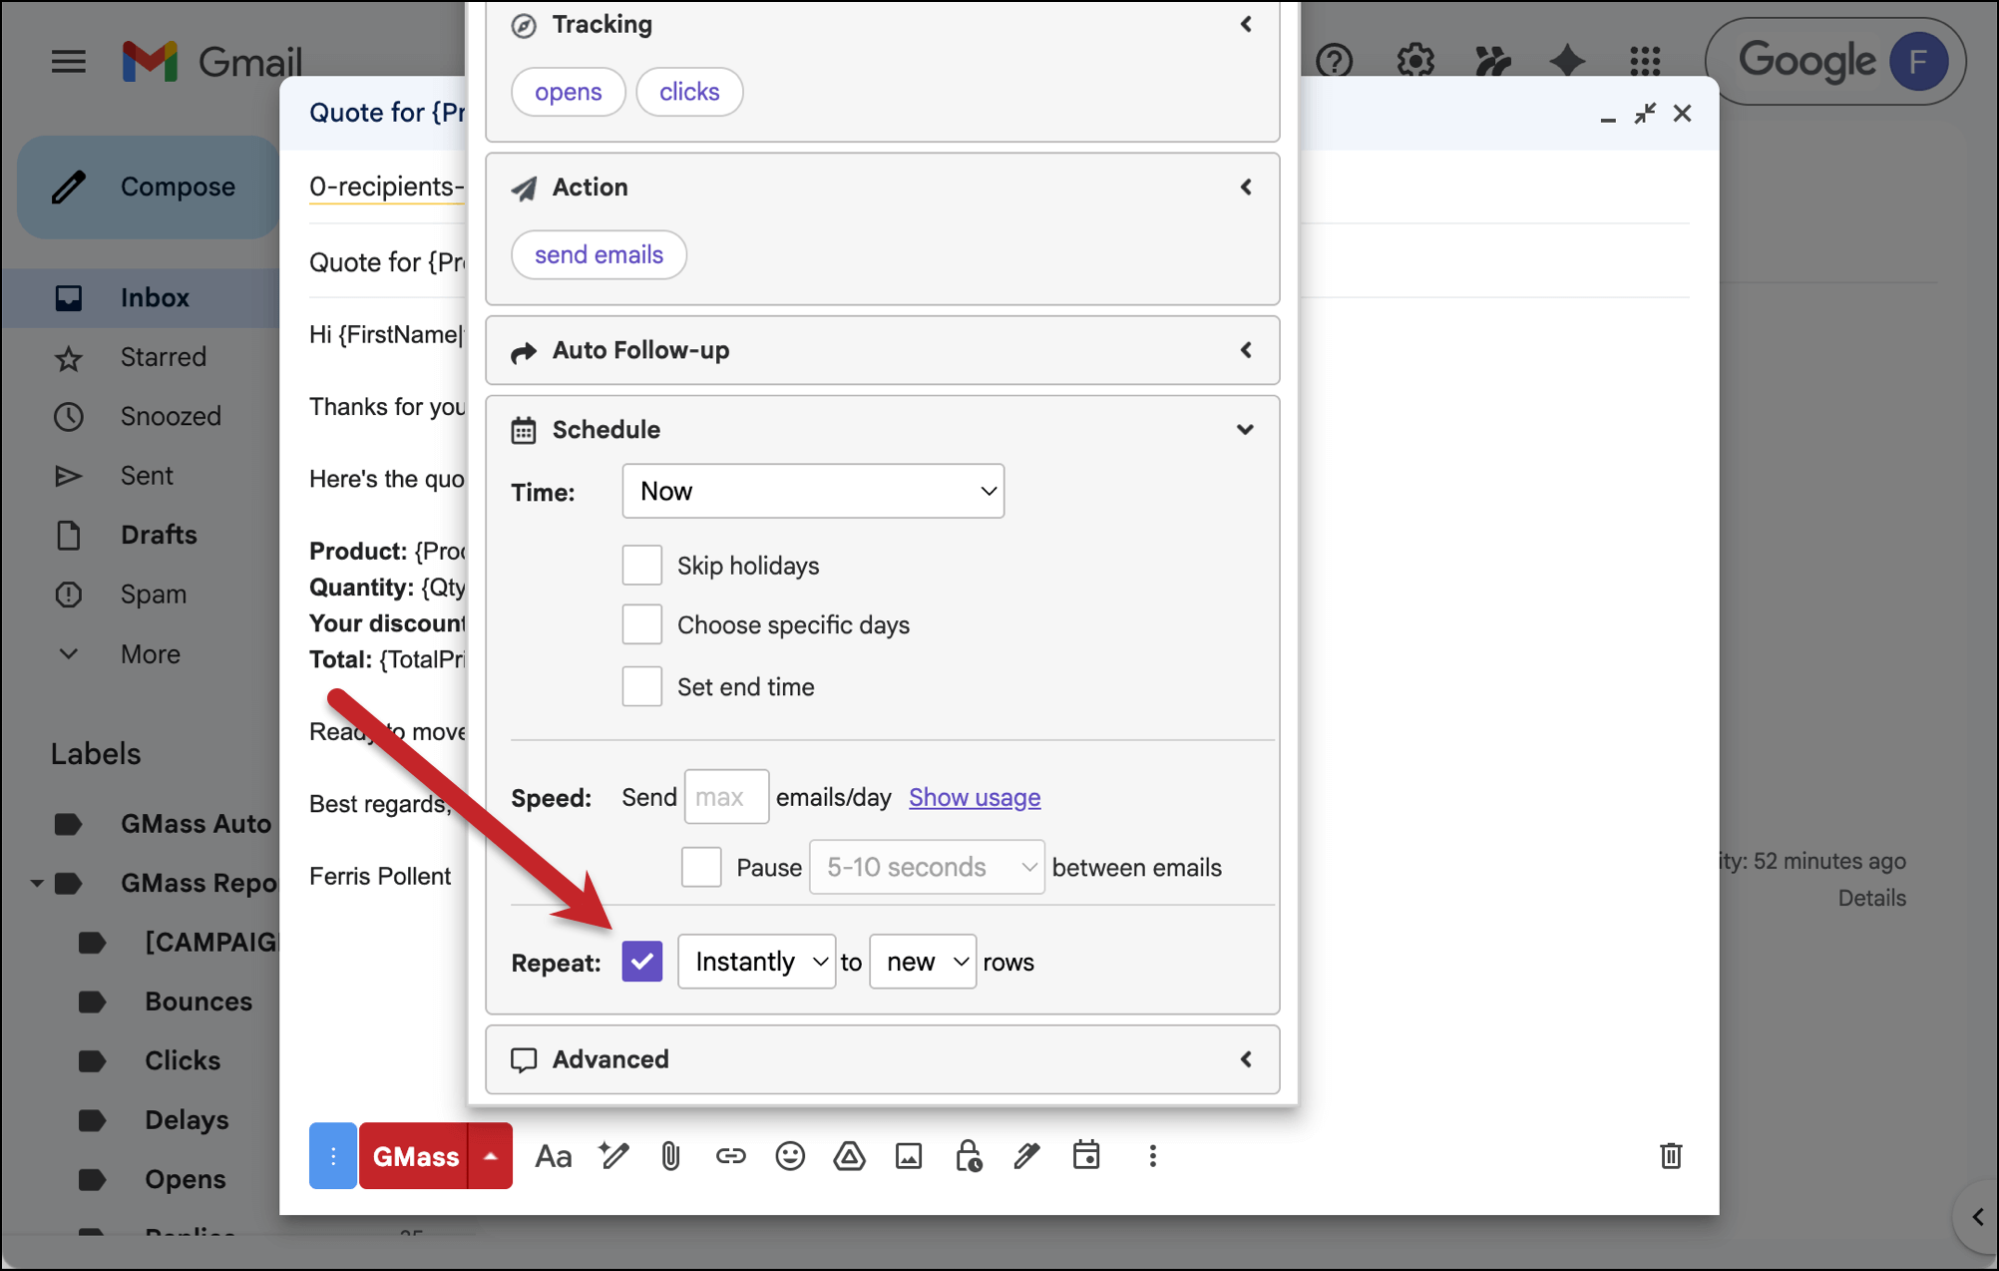Viewport: 1999px width, 1271px height.
Task: Insert emoji with the smiley icon
Action: click(x=790, y=1157)
